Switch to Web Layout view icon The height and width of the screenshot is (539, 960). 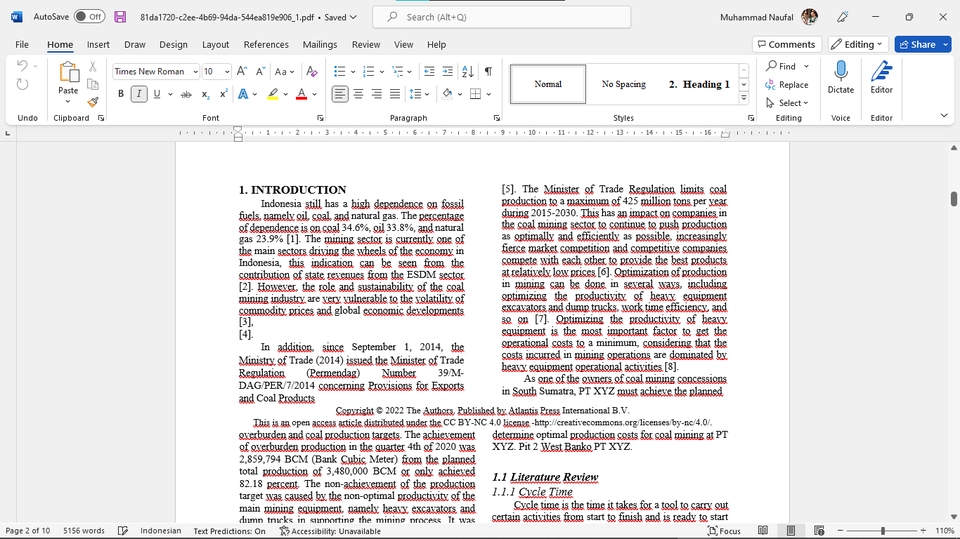819,530
